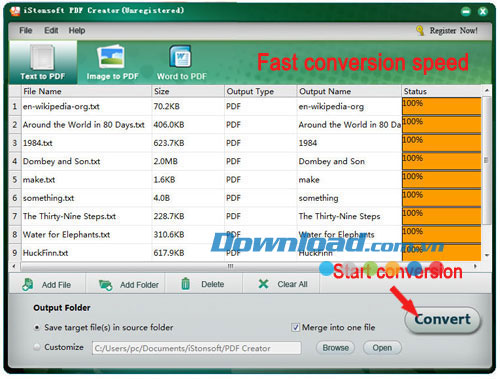Click the Status column header
The image size is (500, 379).
click(x=442, y=91)
